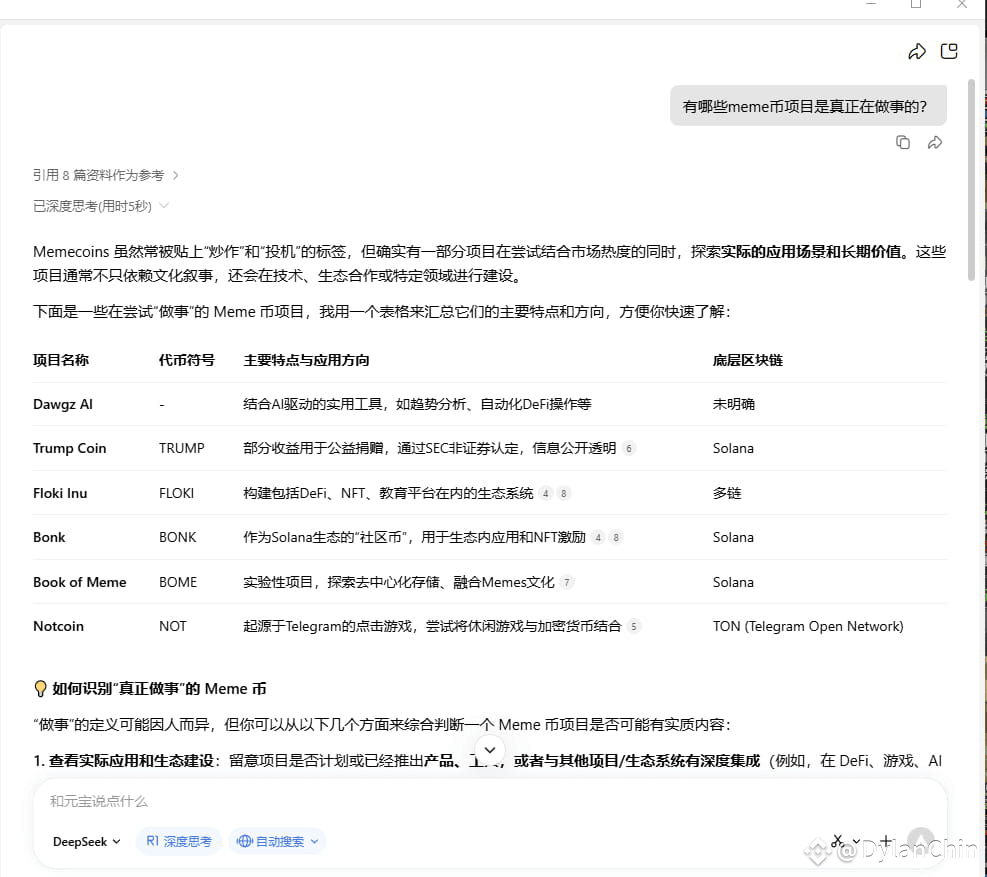Click the FLOKI token symbol cell
Viewport: 987px width, 877px height.
pyautogui.click(x=176, y=493)
